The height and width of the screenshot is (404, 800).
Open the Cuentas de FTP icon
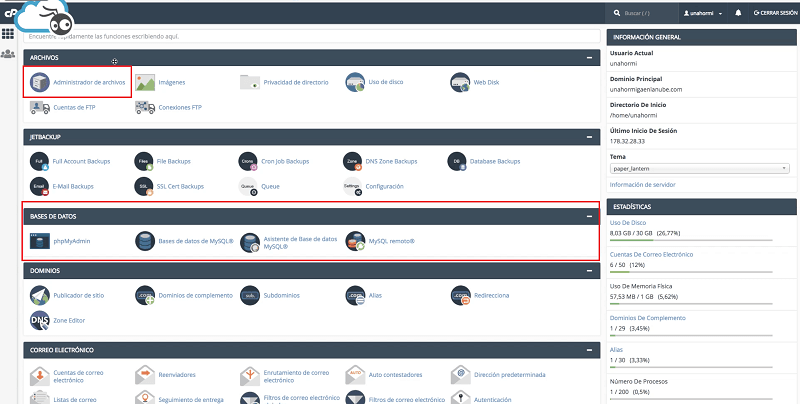click(x=40, y=108)
